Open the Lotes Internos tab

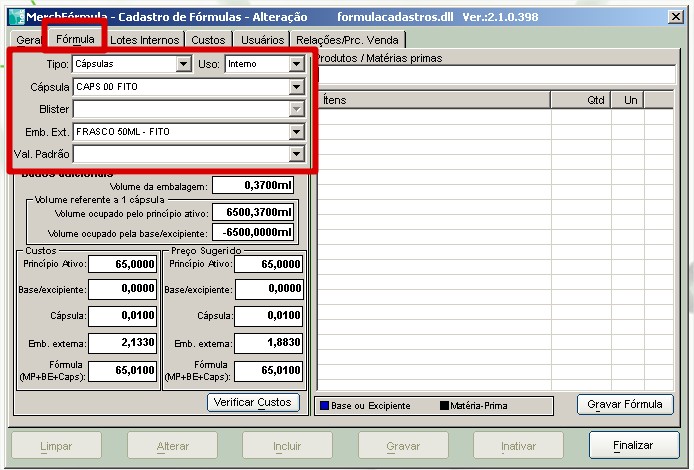(x=145, y=40)
